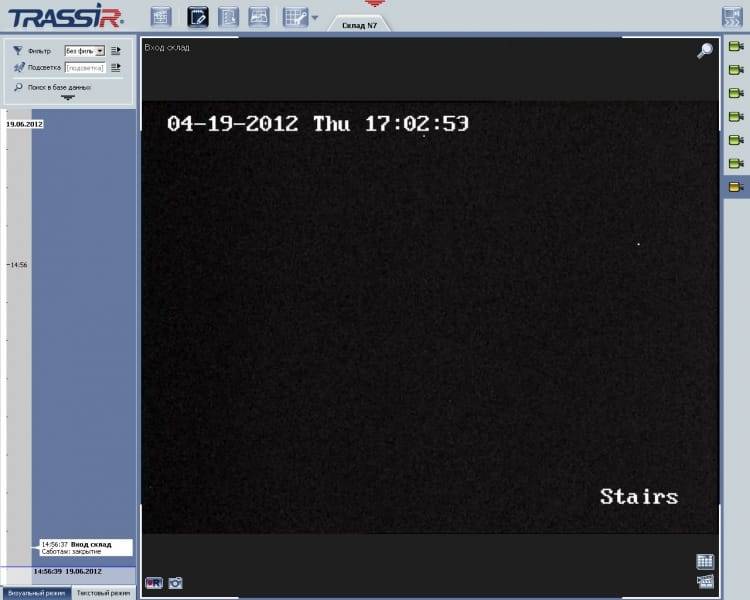Click the Подсветка highlight input field
Screen dimensions: 750x600
coord(85,68)
